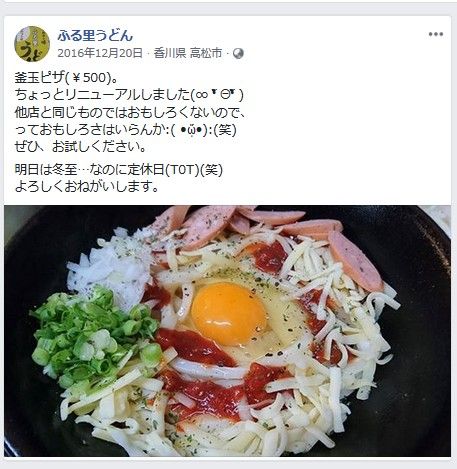Open the 釜玉ピザ food photo
This screenshot has height=469, width=457.
coord(227,331)
